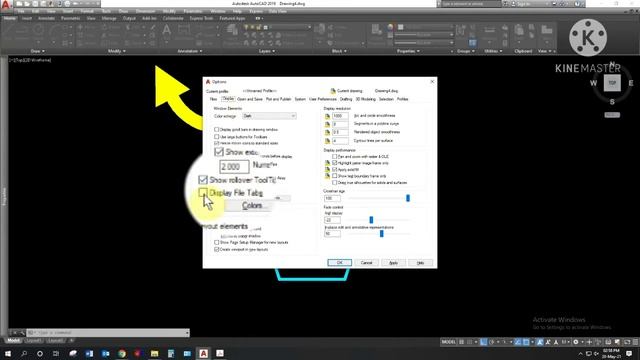Click the Xref display fade slider handle

tap(371, 220)
